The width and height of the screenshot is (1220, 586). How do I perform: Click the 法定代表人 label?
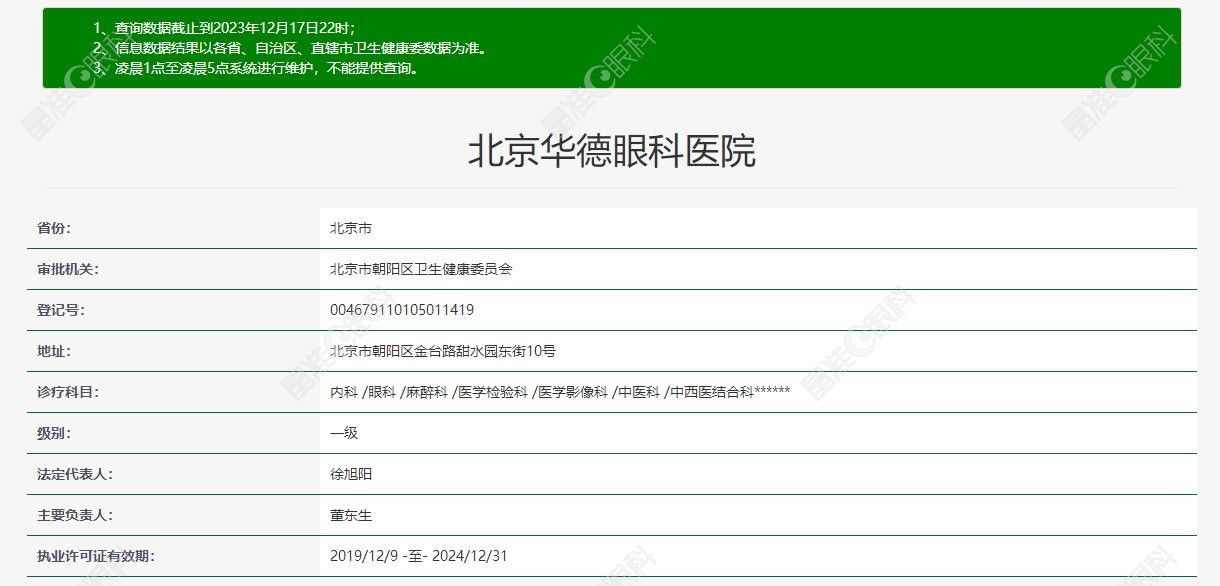point(75,474)
